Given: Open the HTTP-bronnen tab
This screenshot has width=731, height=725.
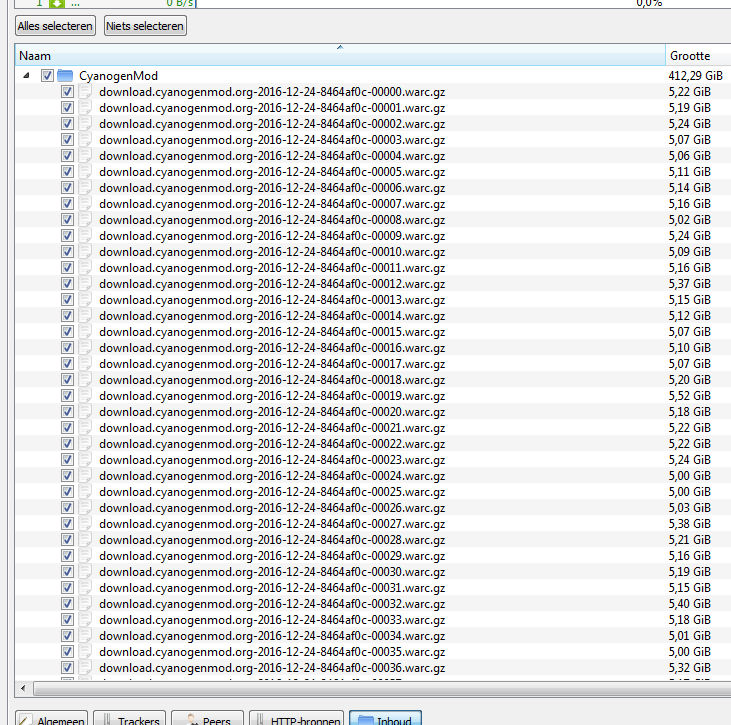Looking at the screenshot, I should pyautogui.click(x=297, y=718).
